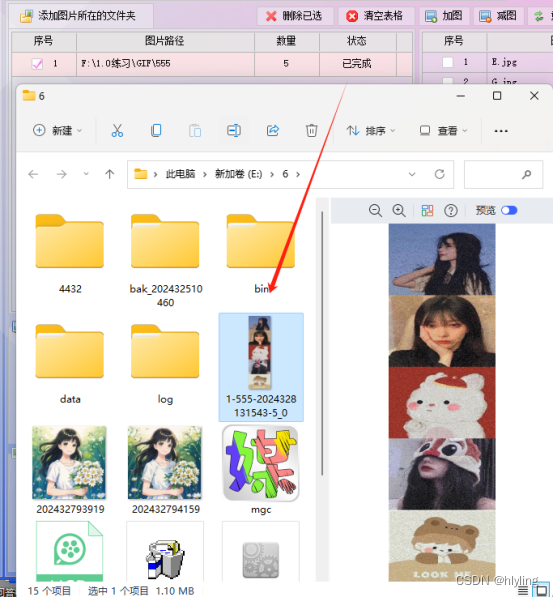554x597 pixels.
Task: Select the 状态 column header
Action: pos(357,41)
